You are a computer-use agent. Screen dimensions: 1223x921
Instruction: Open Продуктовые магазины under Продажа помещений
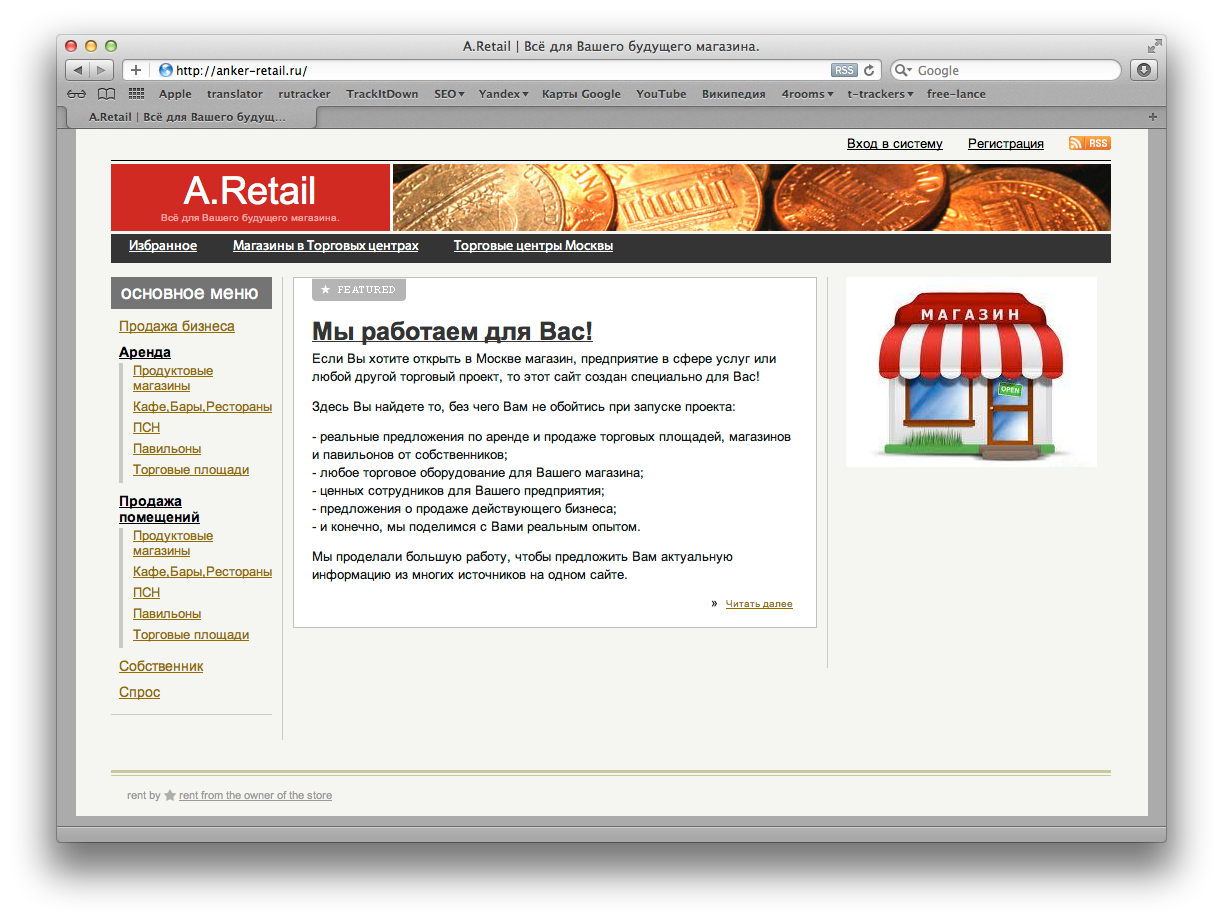(173, 543)
